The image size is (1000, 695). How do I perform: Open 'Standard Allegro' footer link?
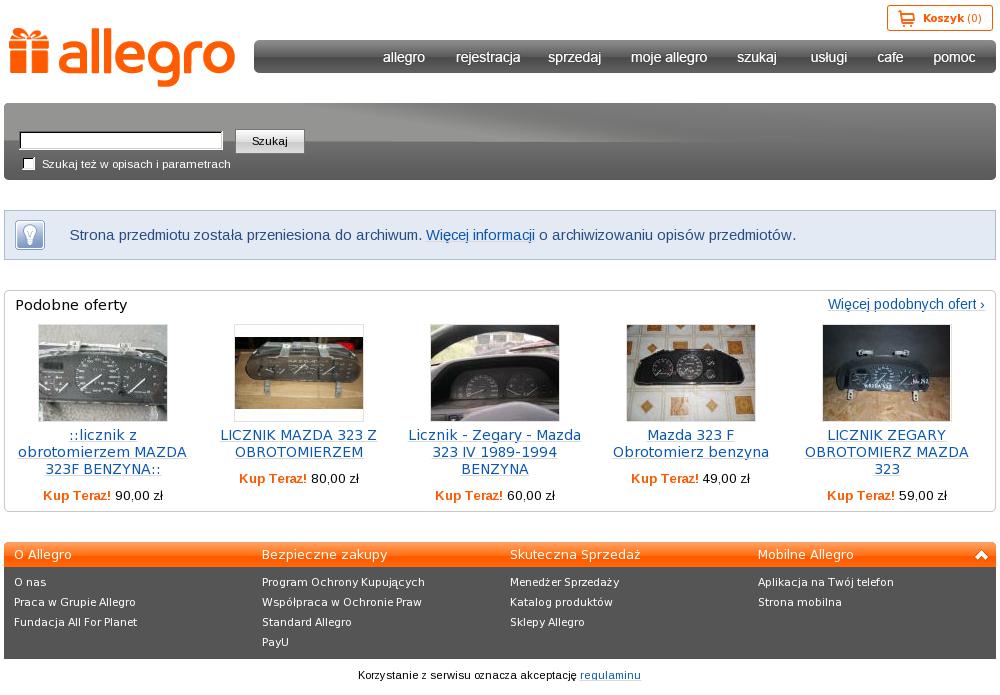(307, 622)
